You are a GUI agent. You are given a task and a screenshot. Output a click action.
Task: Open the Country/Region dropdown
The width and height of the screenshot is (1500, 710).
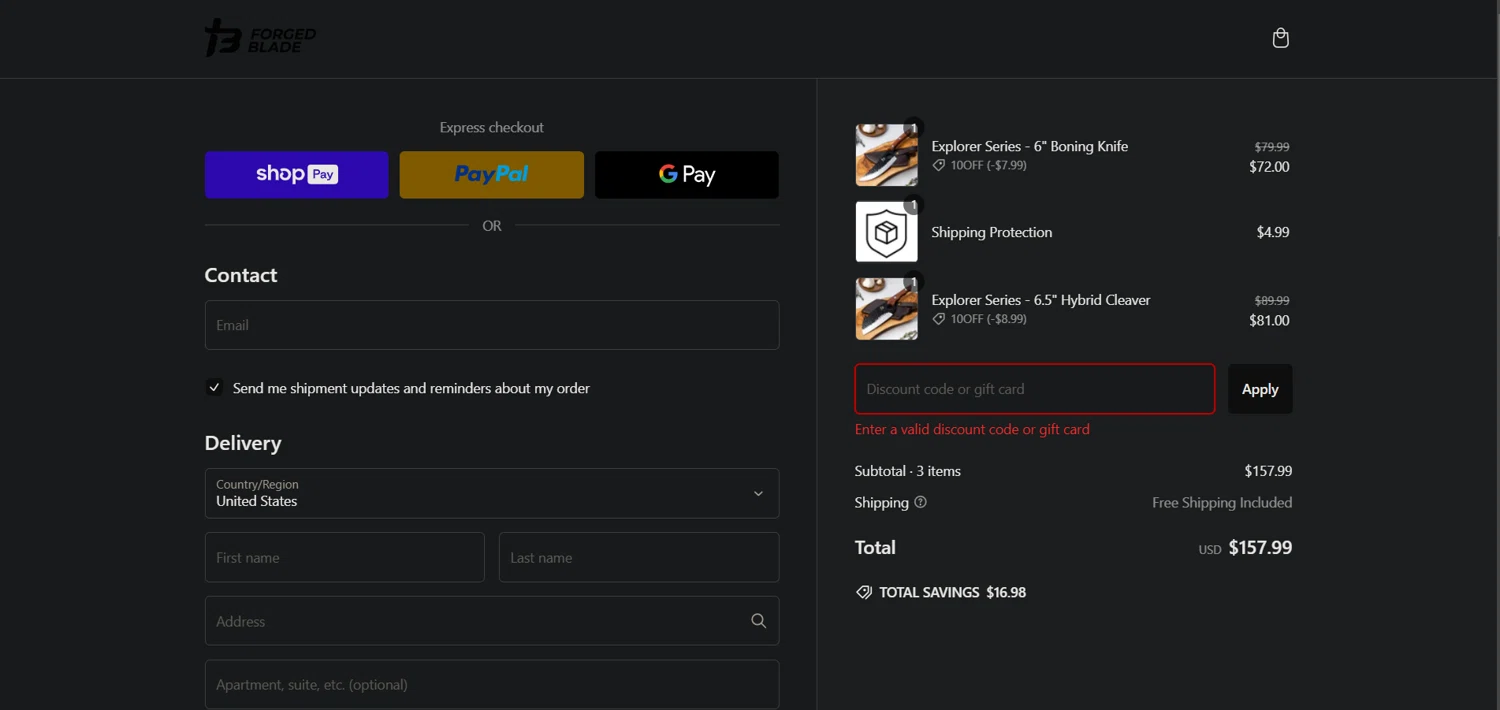coord(491,493)
